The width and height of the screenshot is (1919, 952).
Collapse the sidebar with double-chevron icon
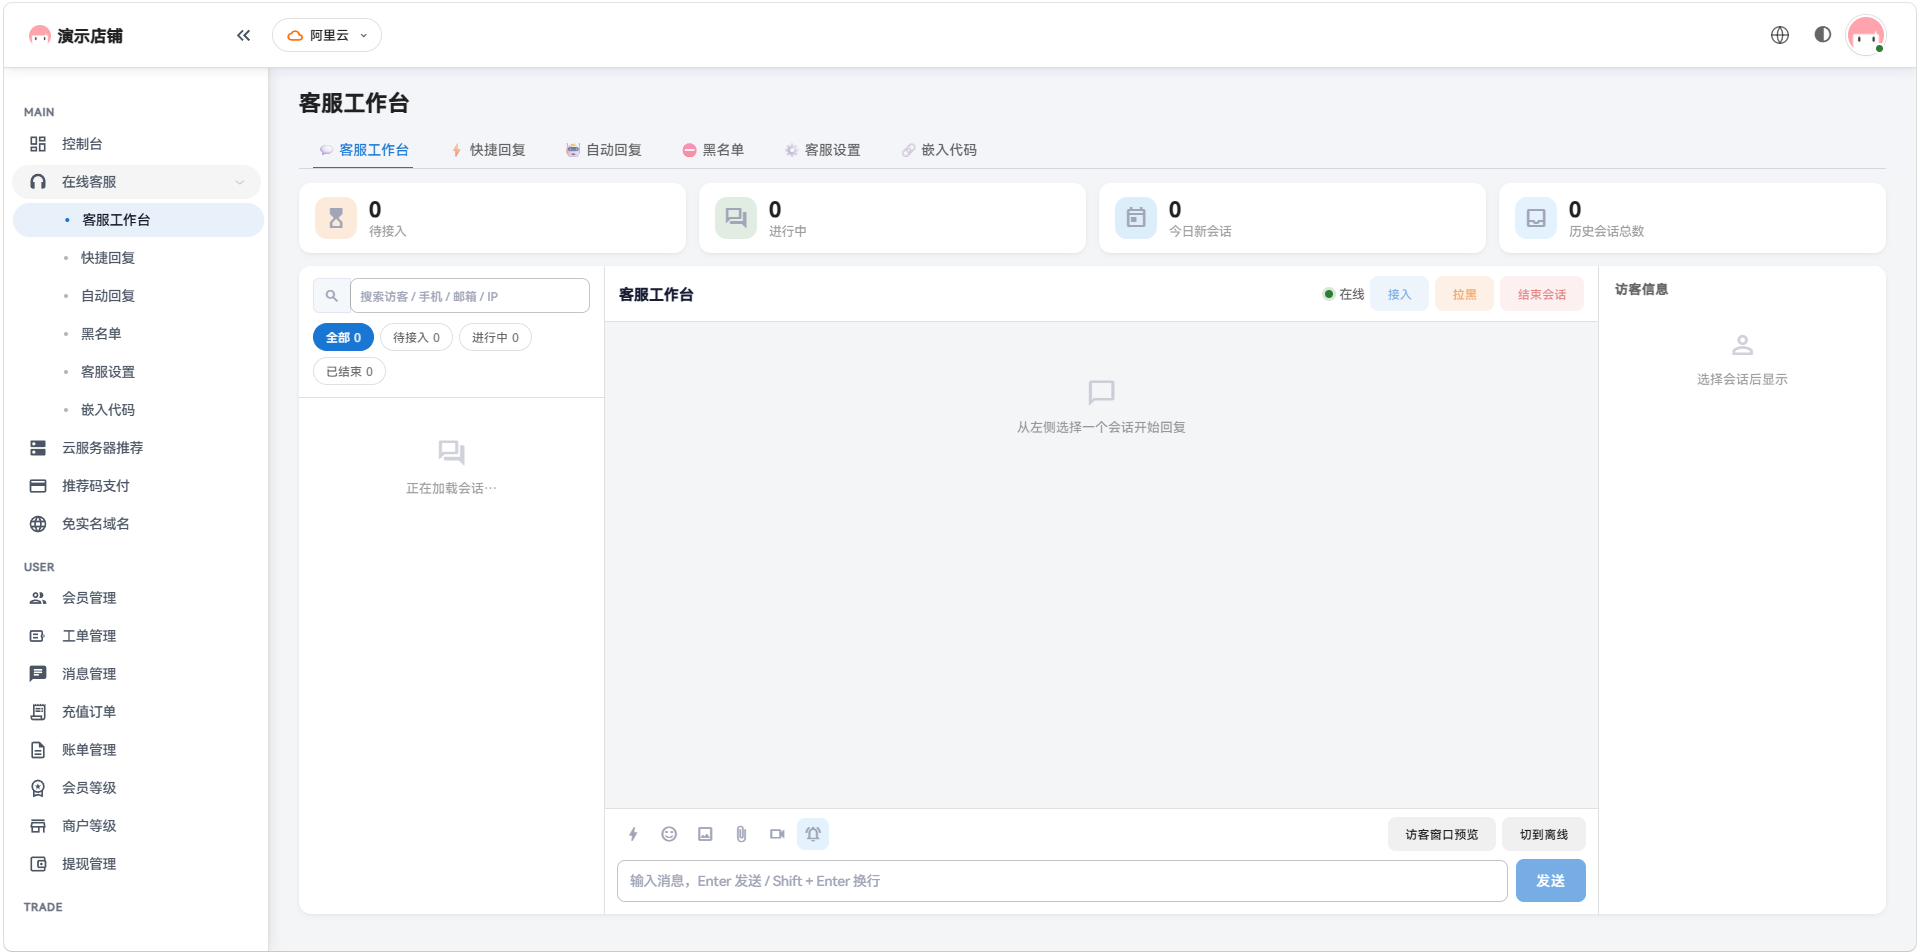pos(243,35)
